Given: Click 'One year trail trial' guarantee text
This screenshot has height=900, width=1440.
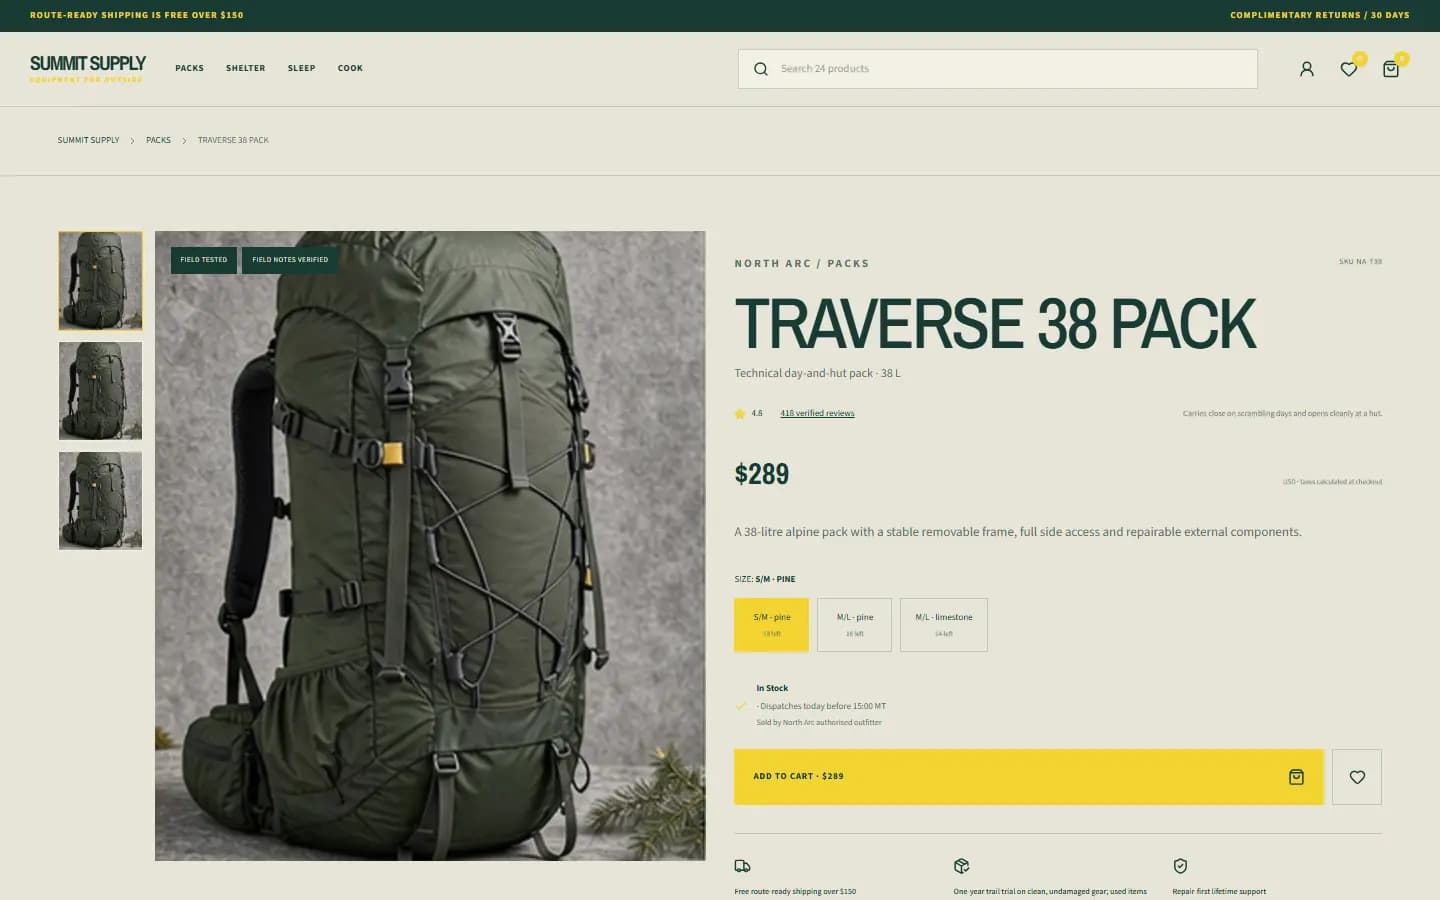Looking at the screenshot, I should [1050, 891].
